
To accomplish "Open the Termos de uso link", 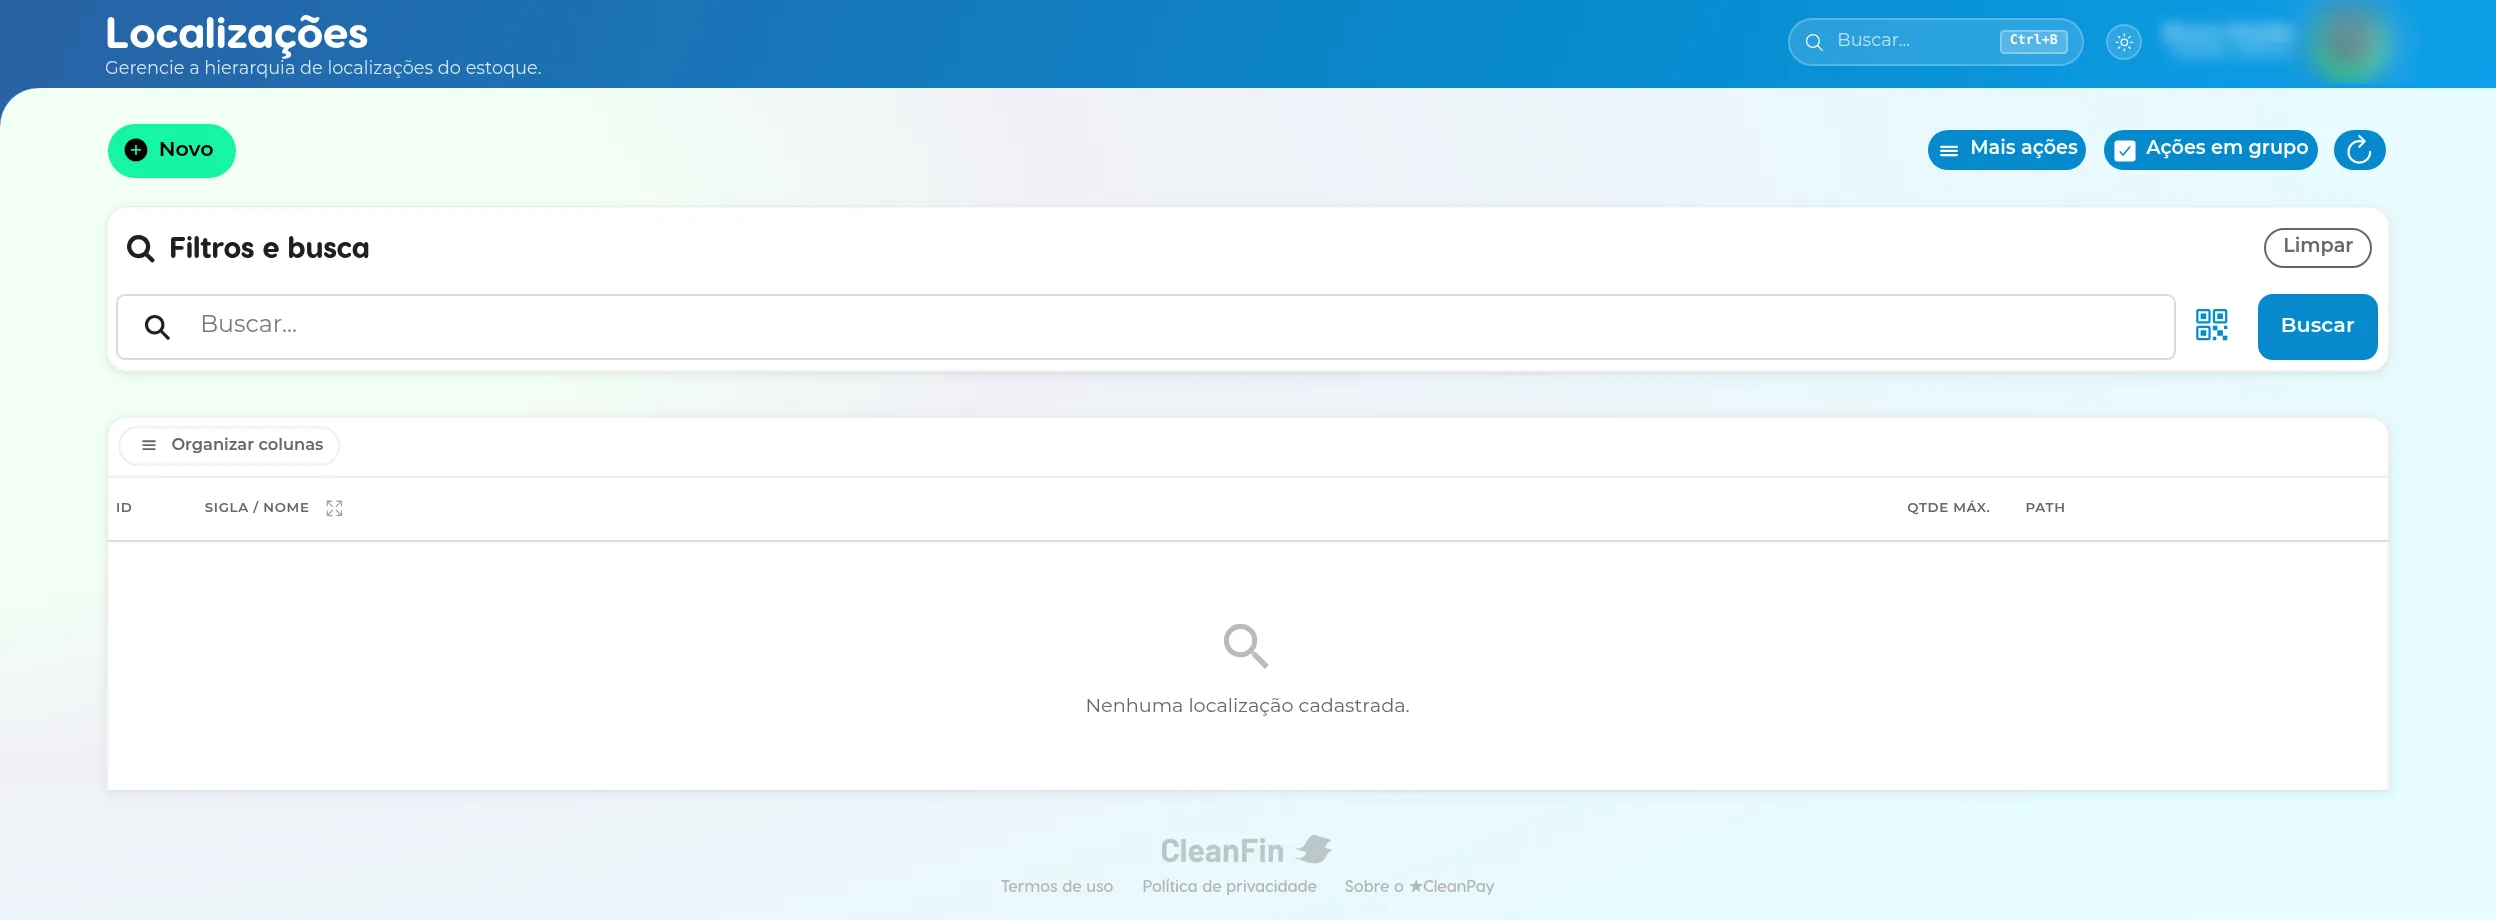I will [x=1057, y=886].
